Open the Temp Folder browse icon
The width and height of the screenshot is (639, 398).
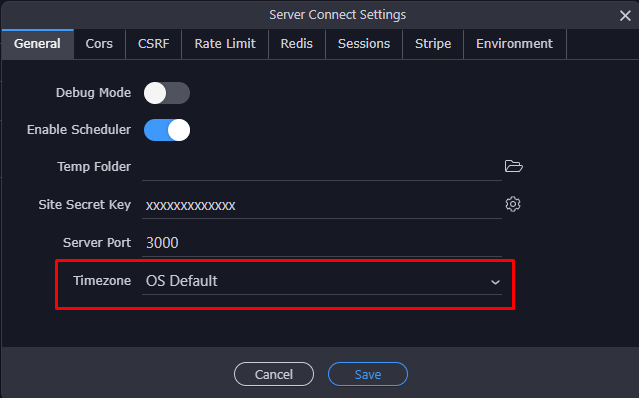(513, 166)
